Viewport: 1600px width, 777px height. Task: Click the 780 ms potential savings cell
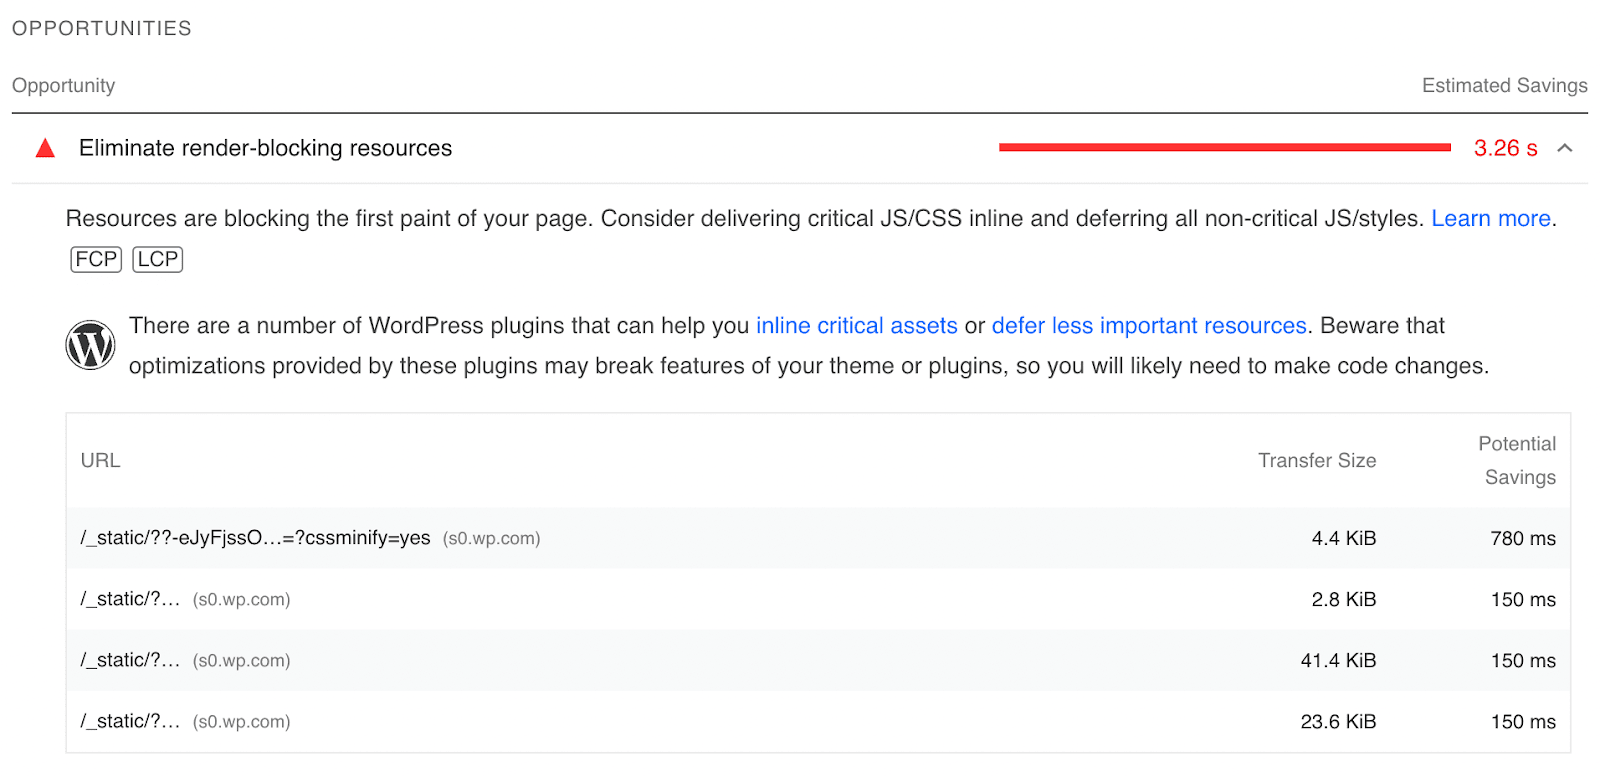pyautogui.click(x=1522, y=538)
